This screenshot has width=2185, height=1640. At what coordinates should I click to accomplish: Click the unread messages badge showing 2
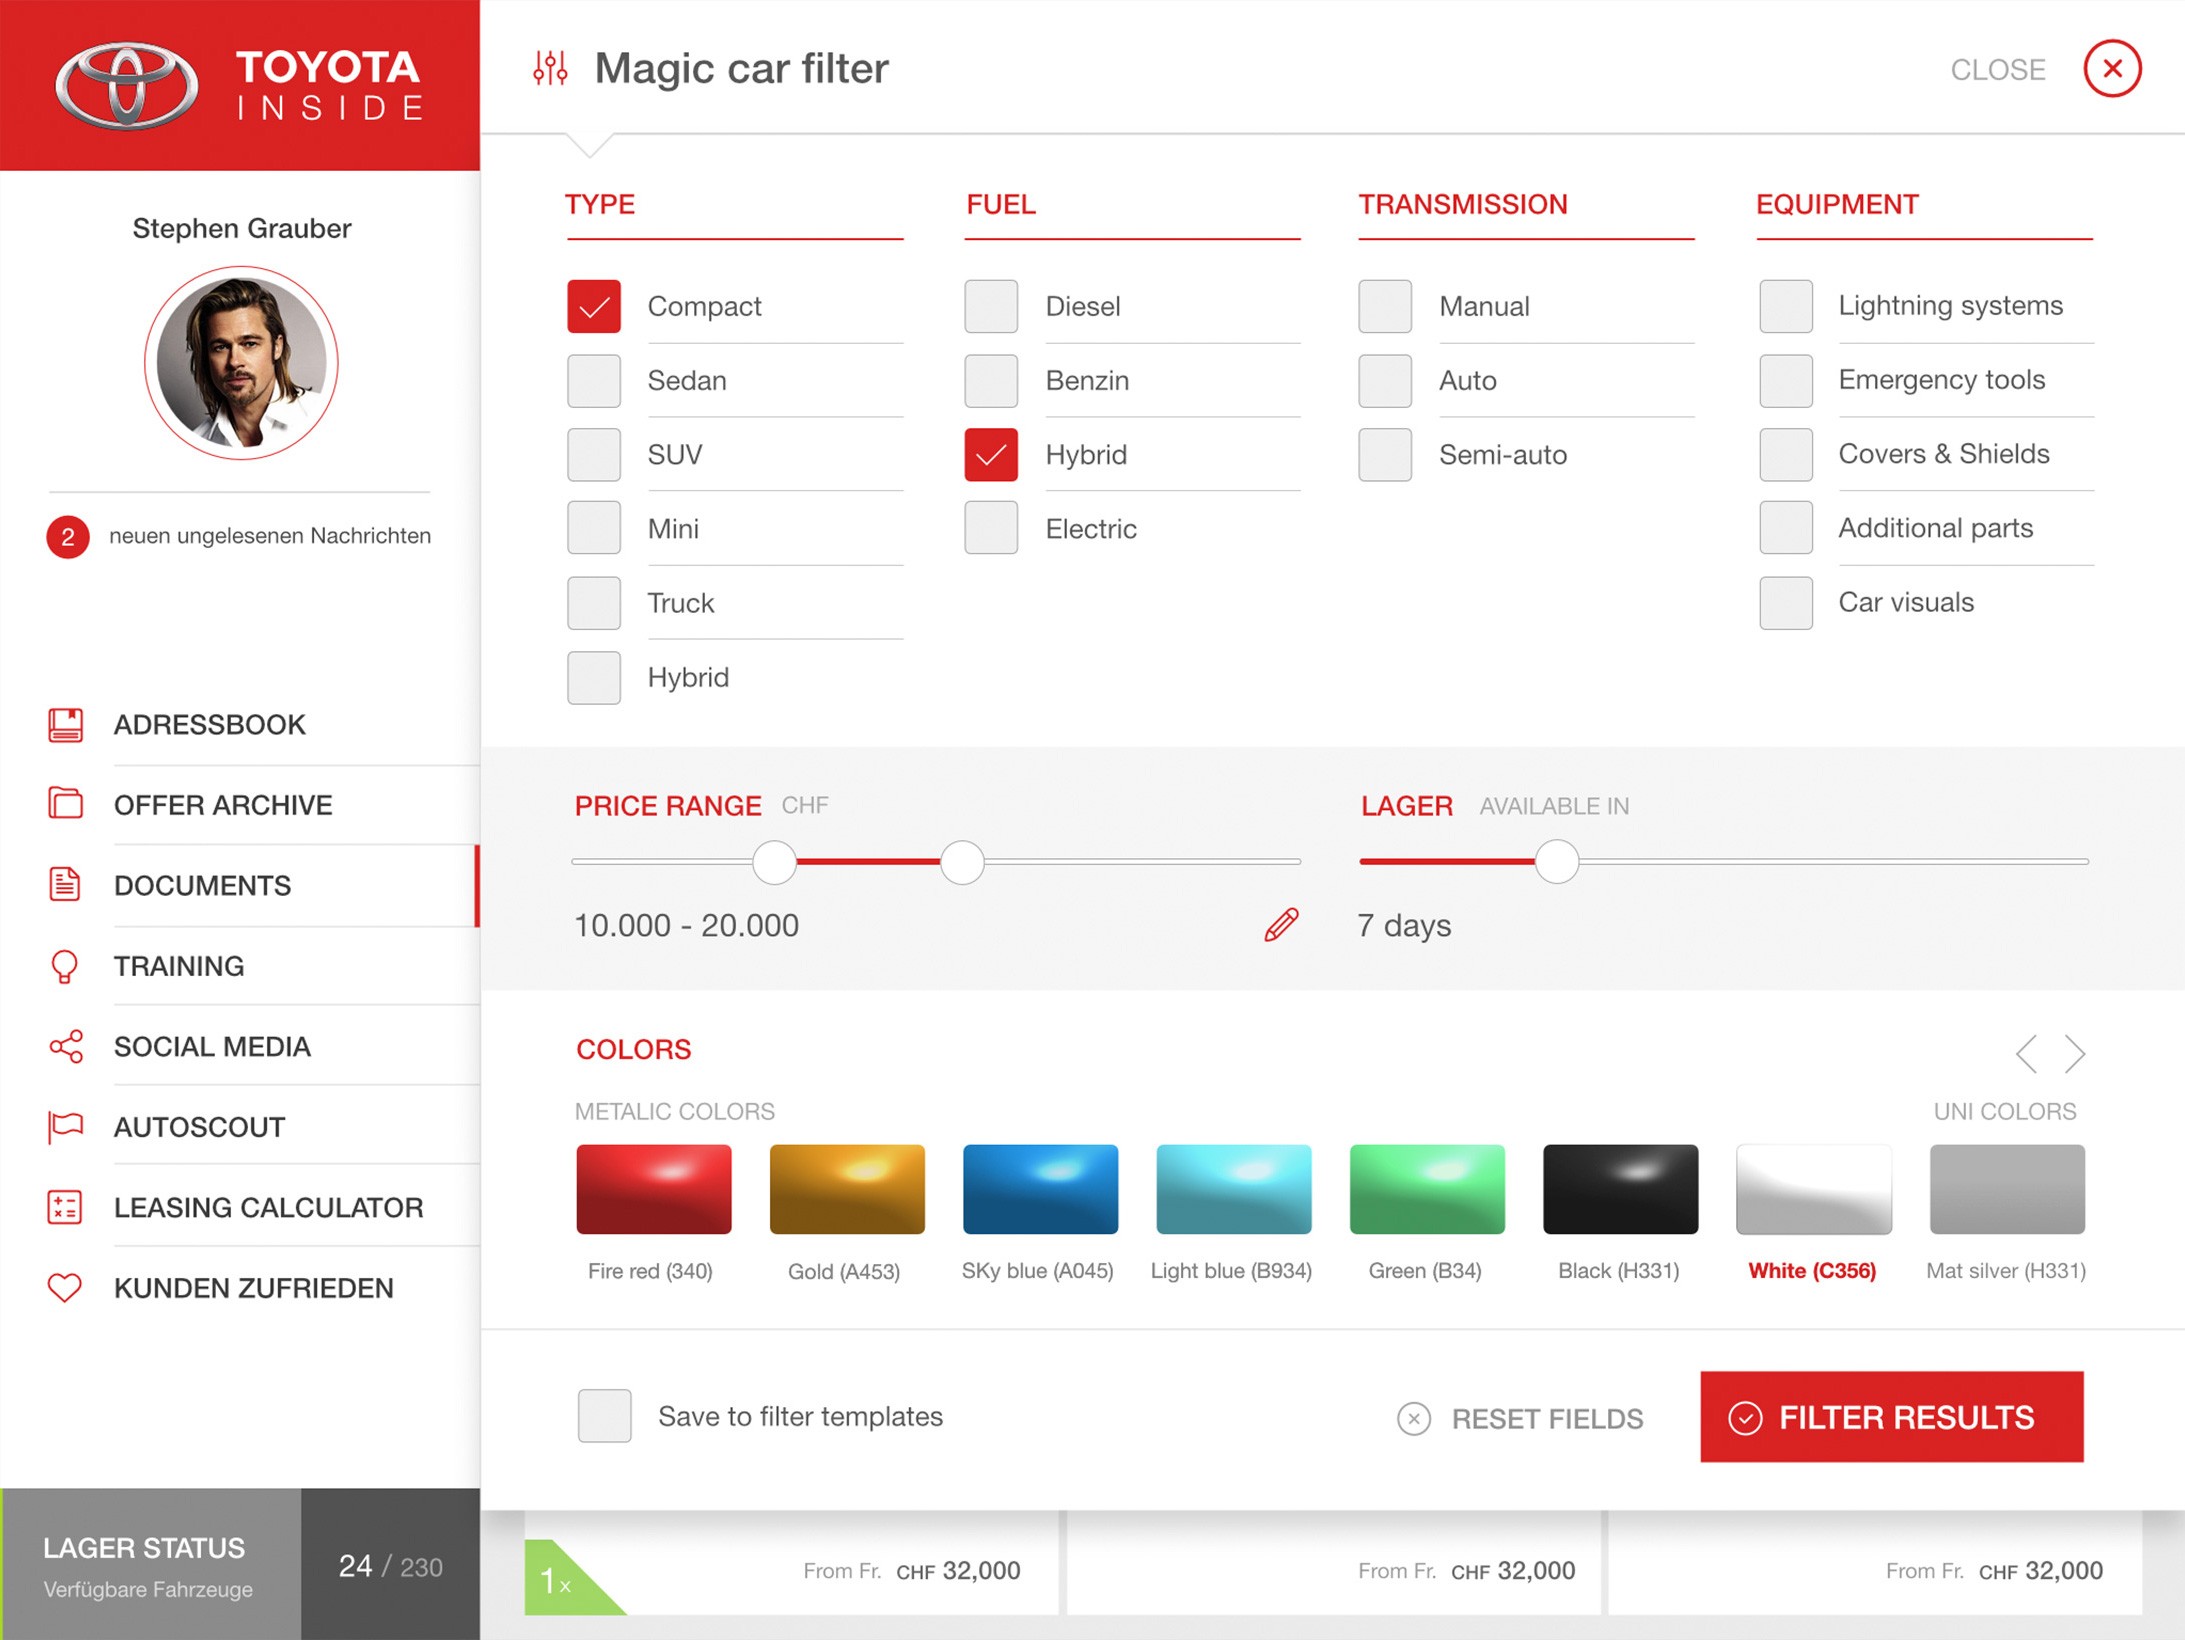tap(68, 537)
